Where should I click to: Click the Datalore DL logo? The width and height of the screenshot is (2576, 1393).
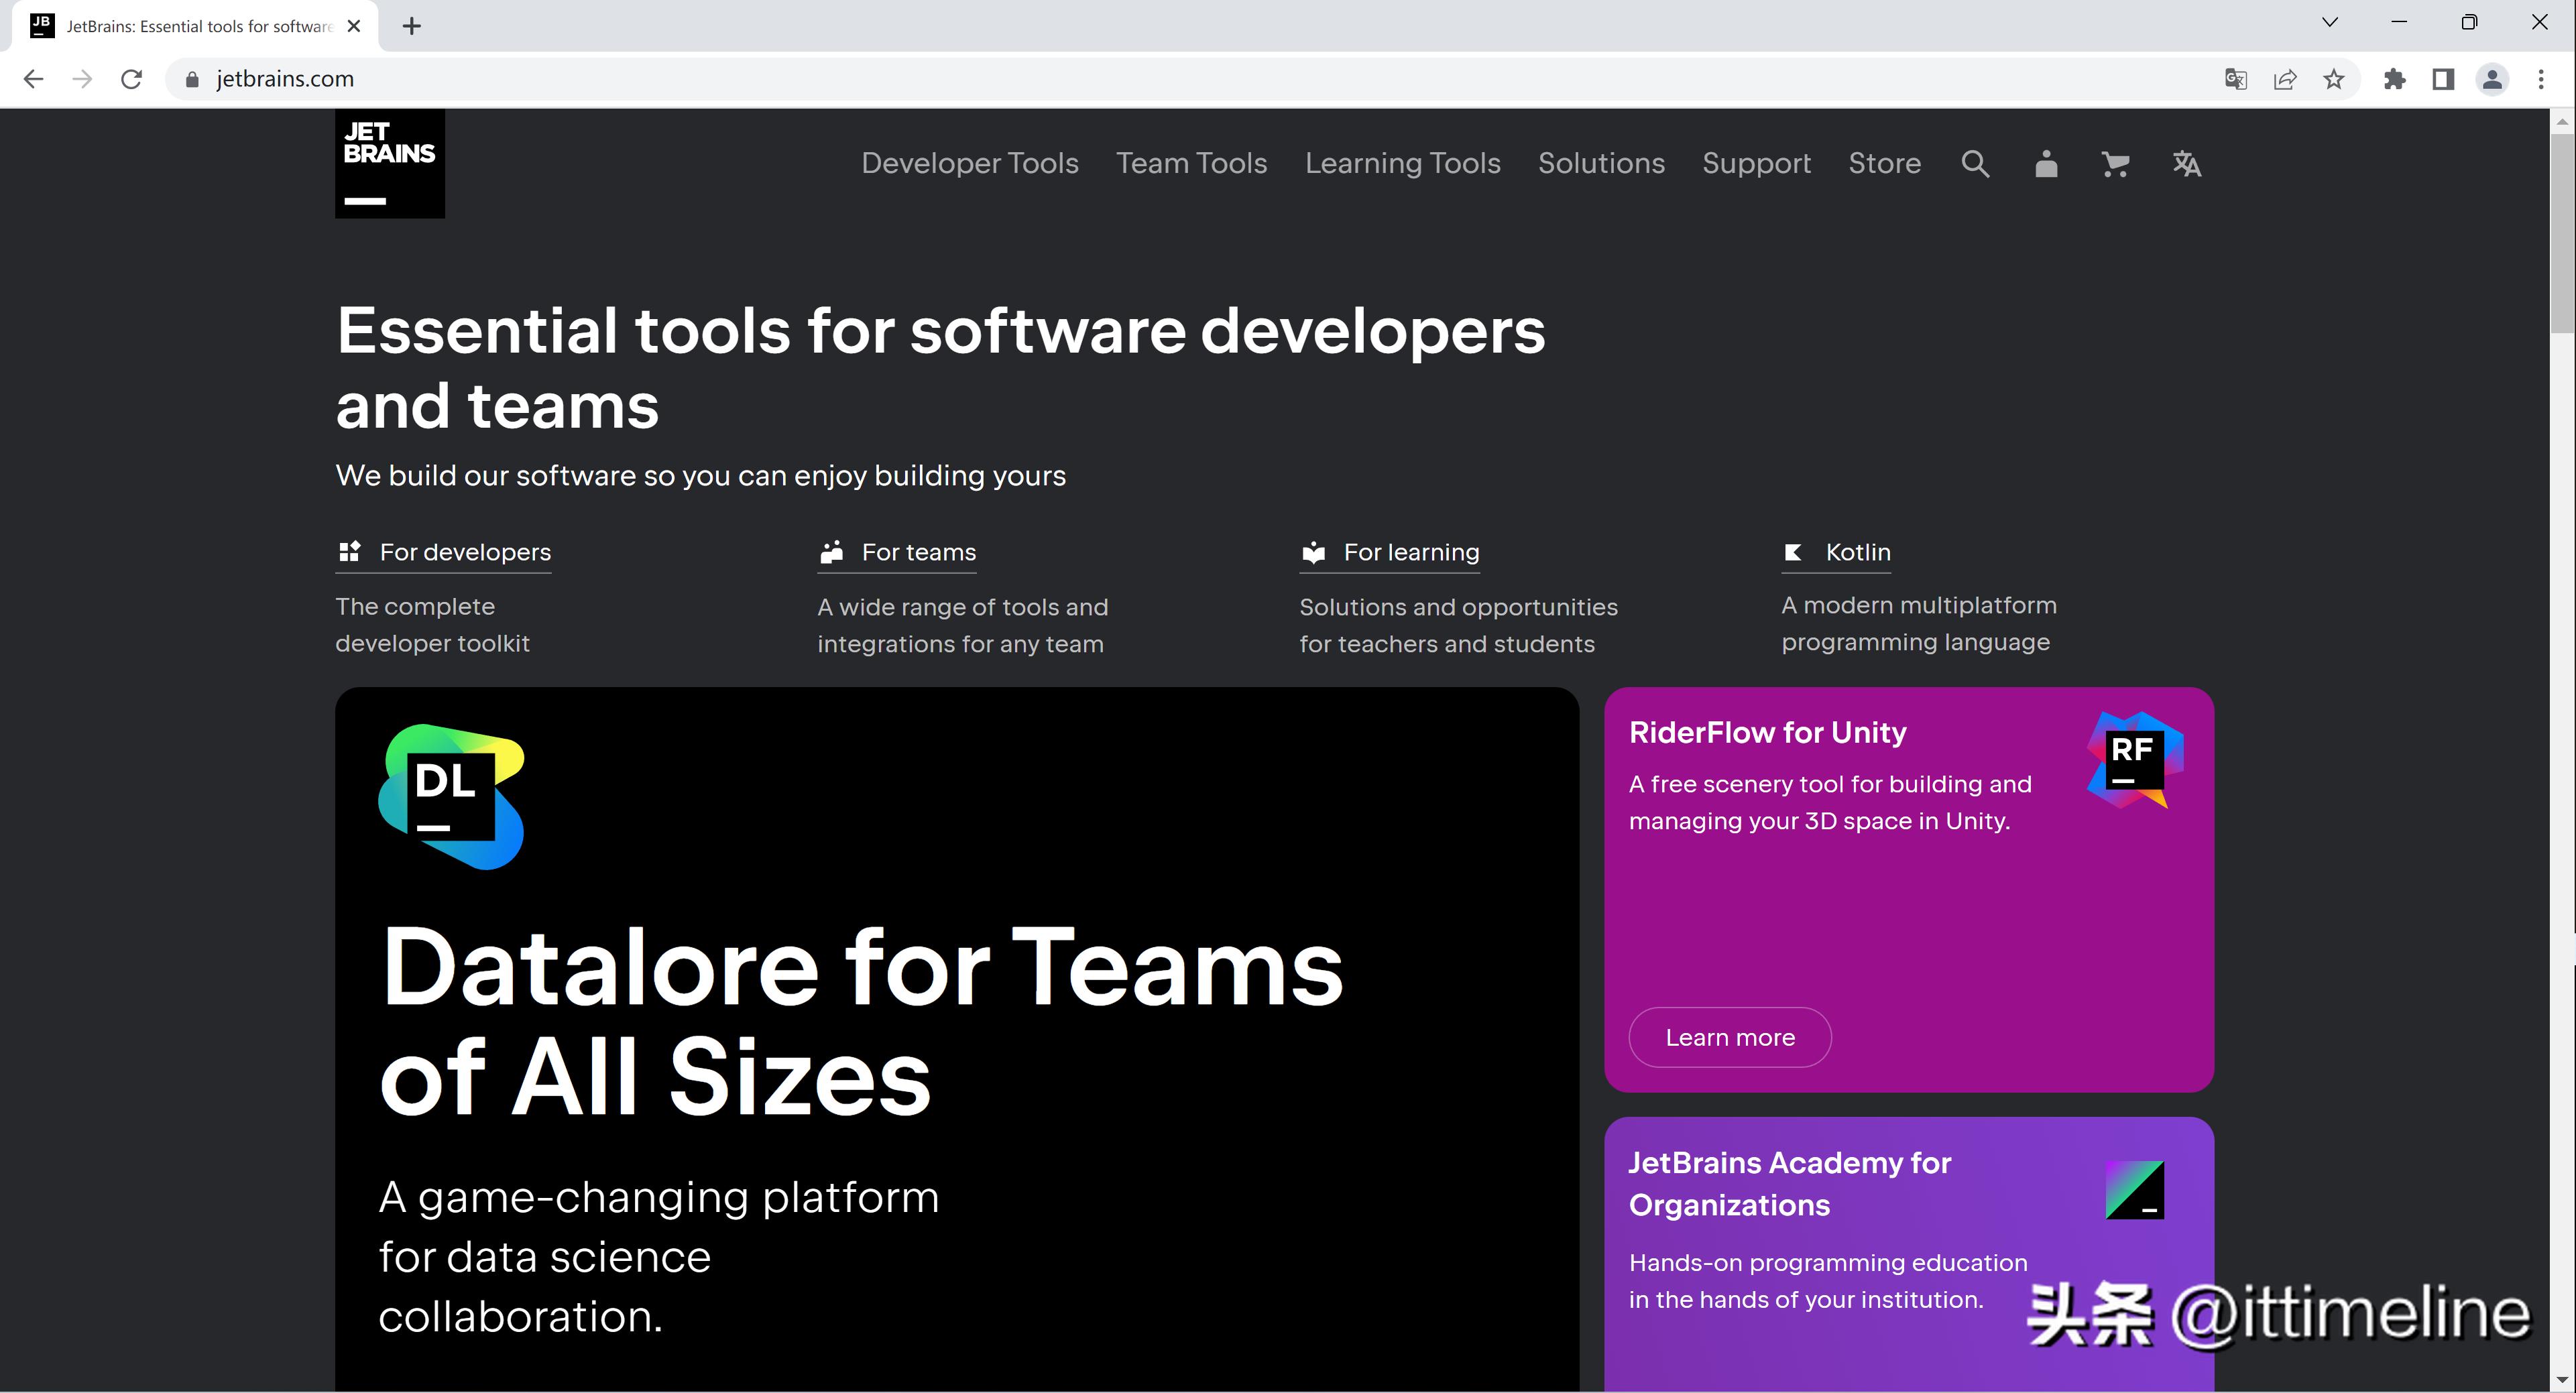pos(451,796)
